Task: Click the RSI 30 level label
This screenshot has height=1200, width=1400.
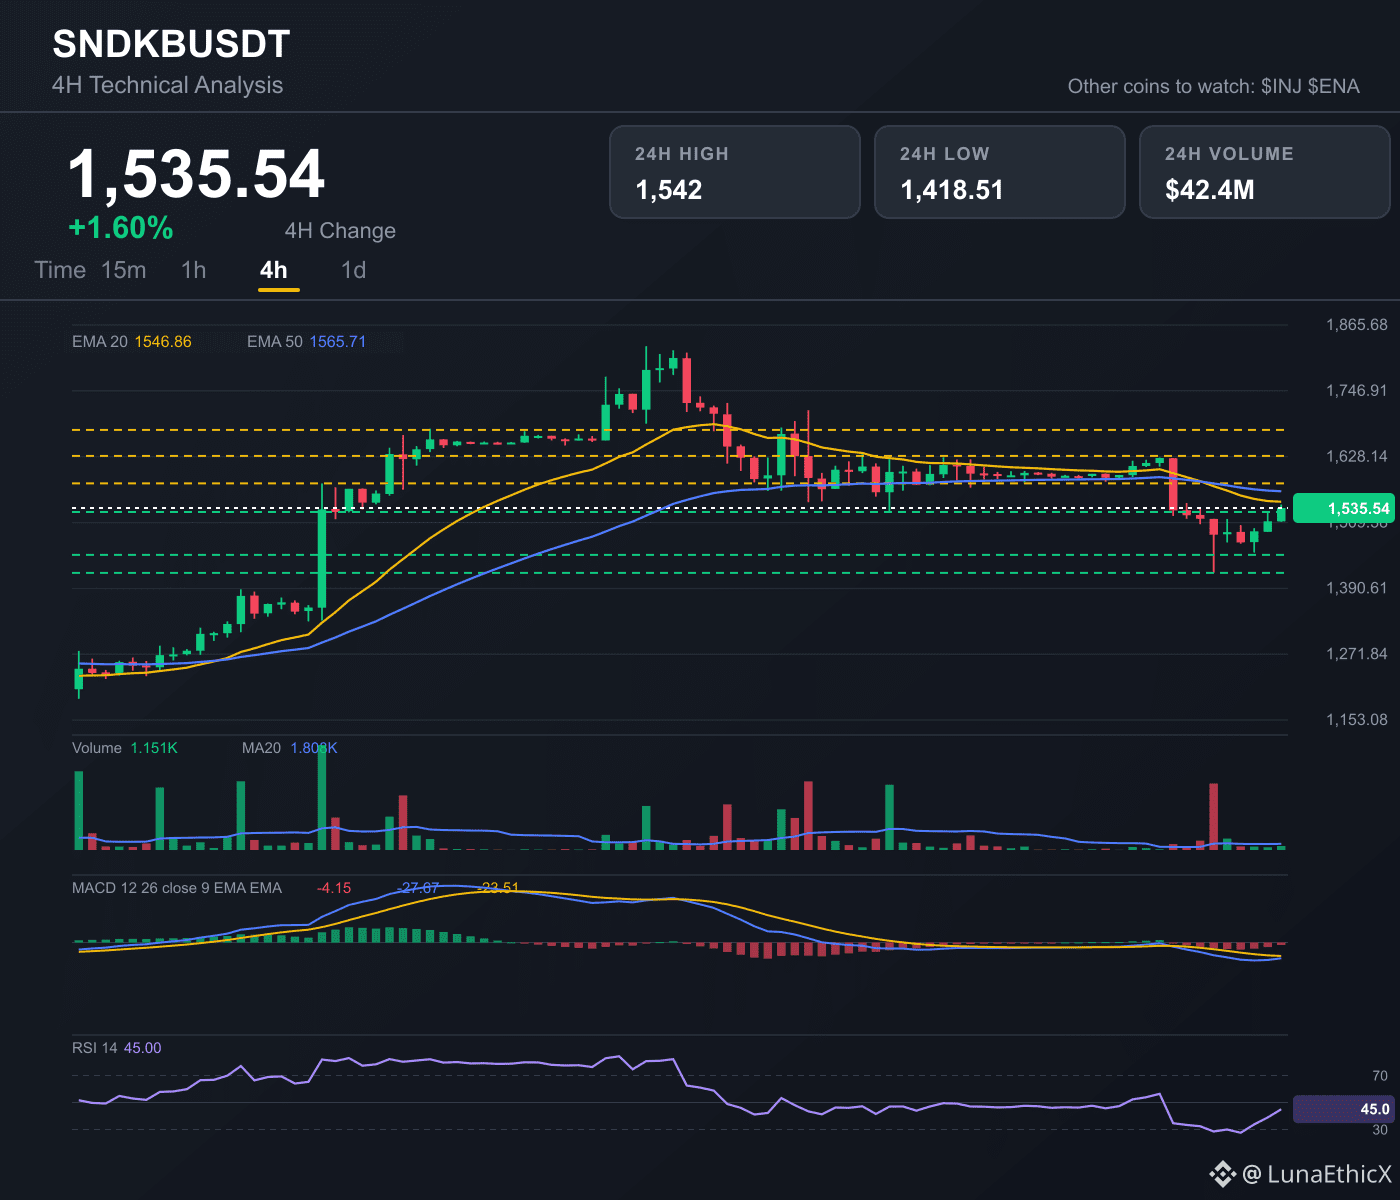Action: (1380, 1130)
